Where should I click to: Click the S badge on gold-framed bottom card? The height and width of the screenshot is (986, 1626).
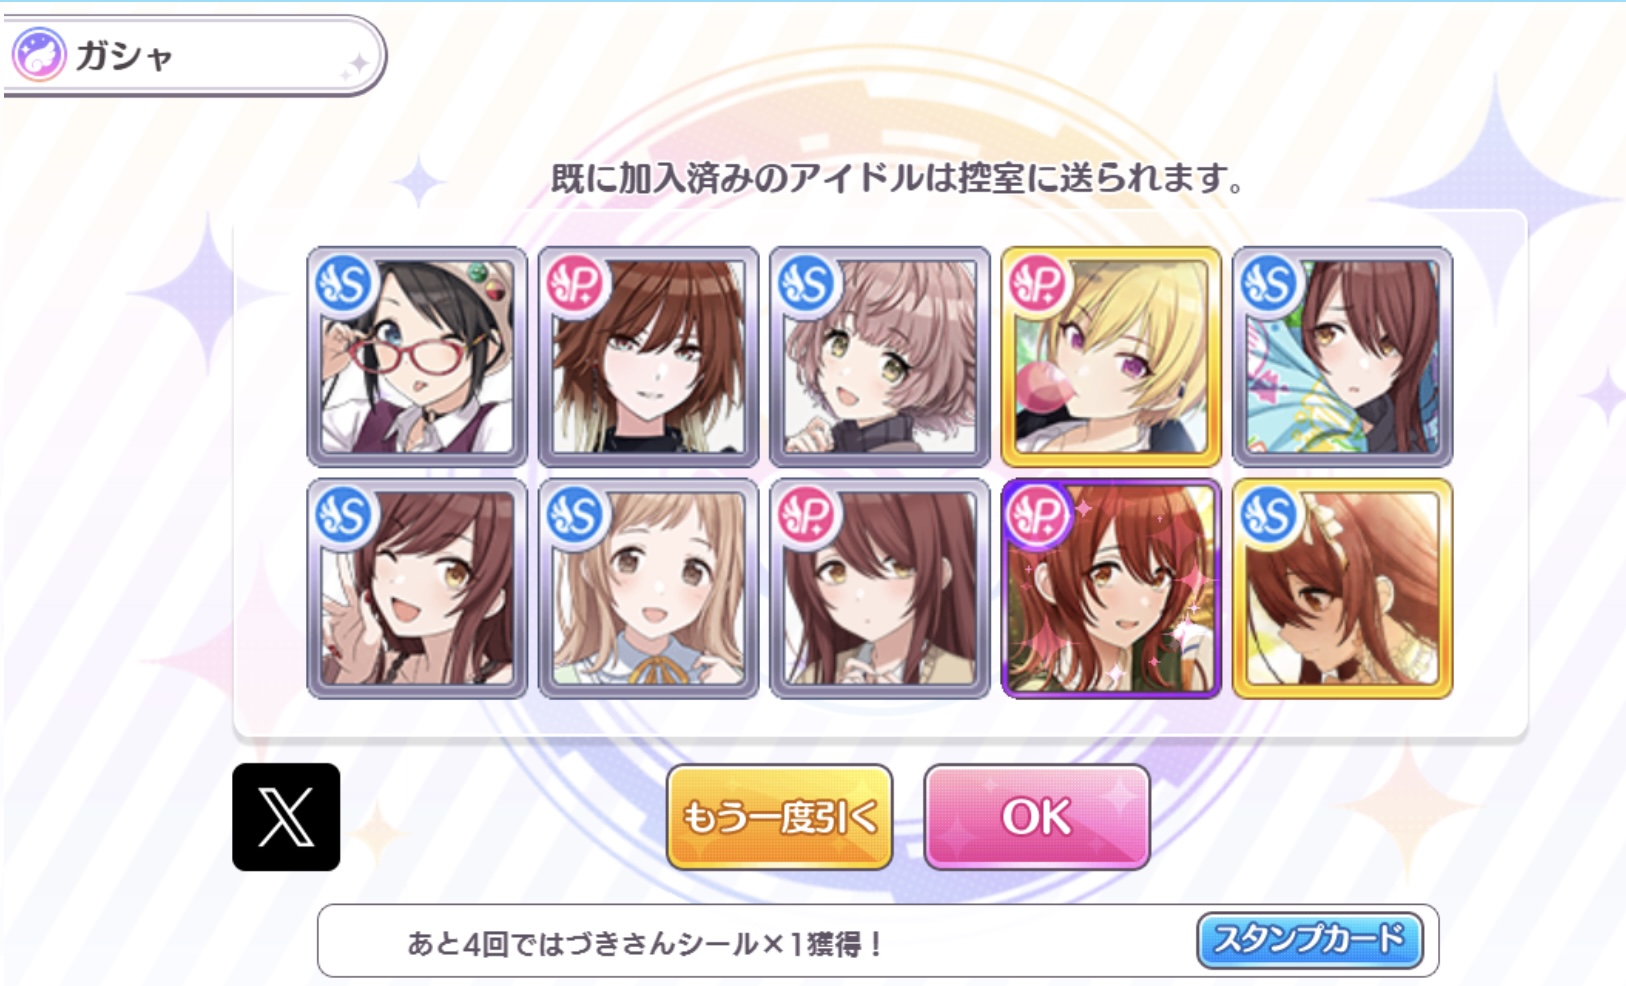[1270, 516]
